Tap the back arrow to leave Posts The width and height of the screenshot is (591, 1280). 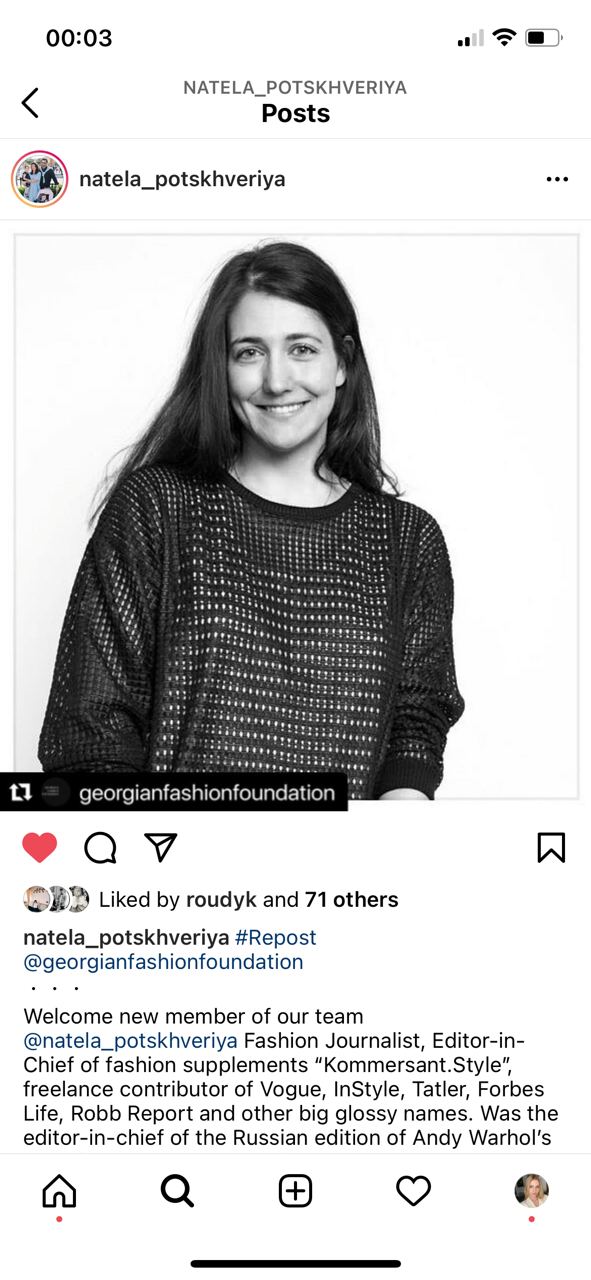[x=31, y=101]
